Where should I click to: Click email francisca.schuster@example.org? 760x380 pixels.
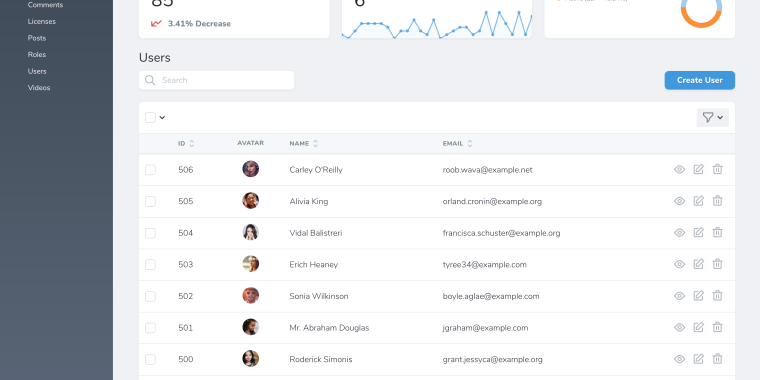[501, 233]
